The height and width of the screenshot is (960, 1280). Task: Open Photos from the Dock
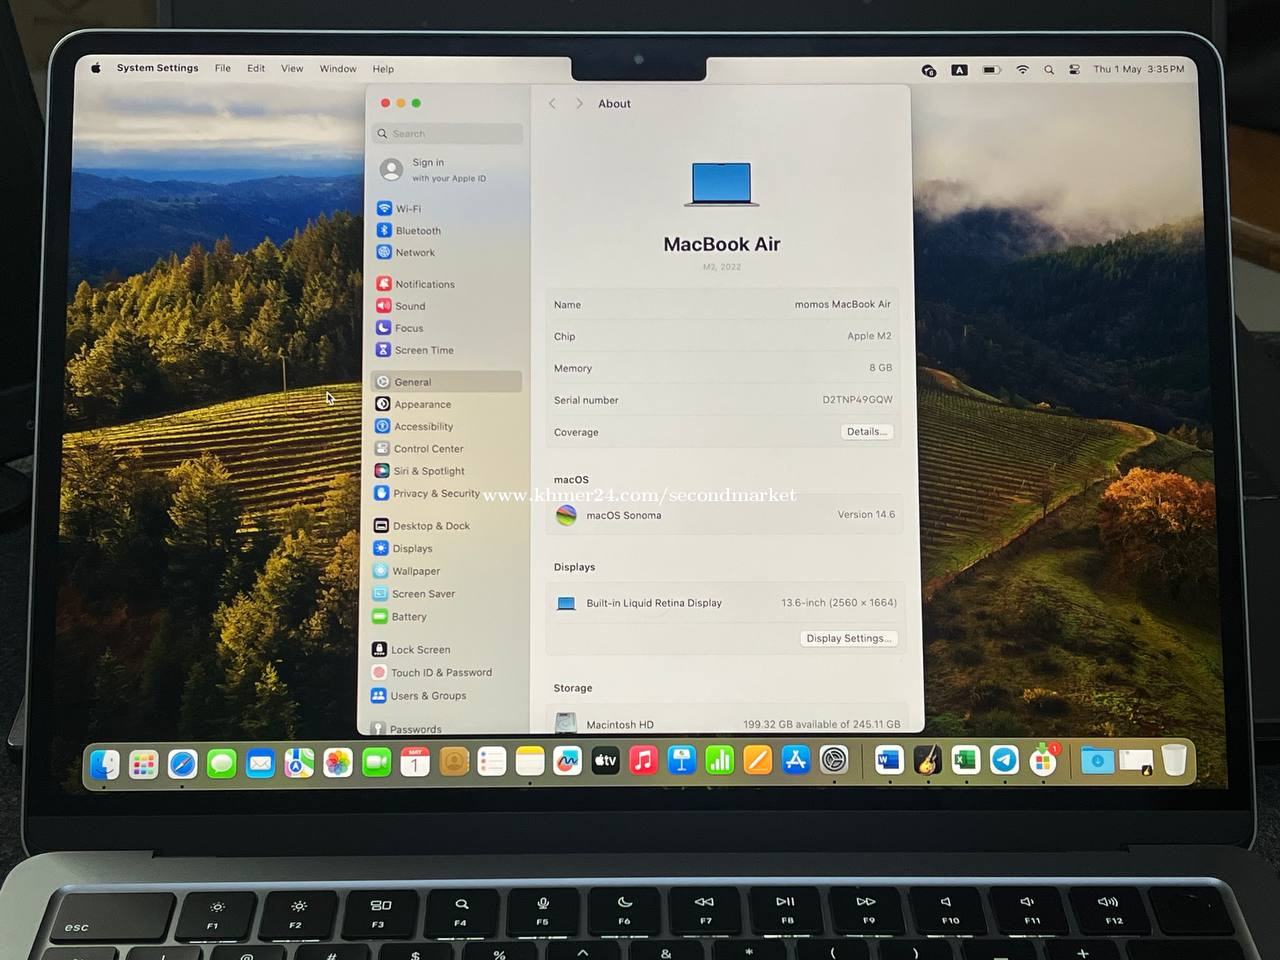(338, 764)
